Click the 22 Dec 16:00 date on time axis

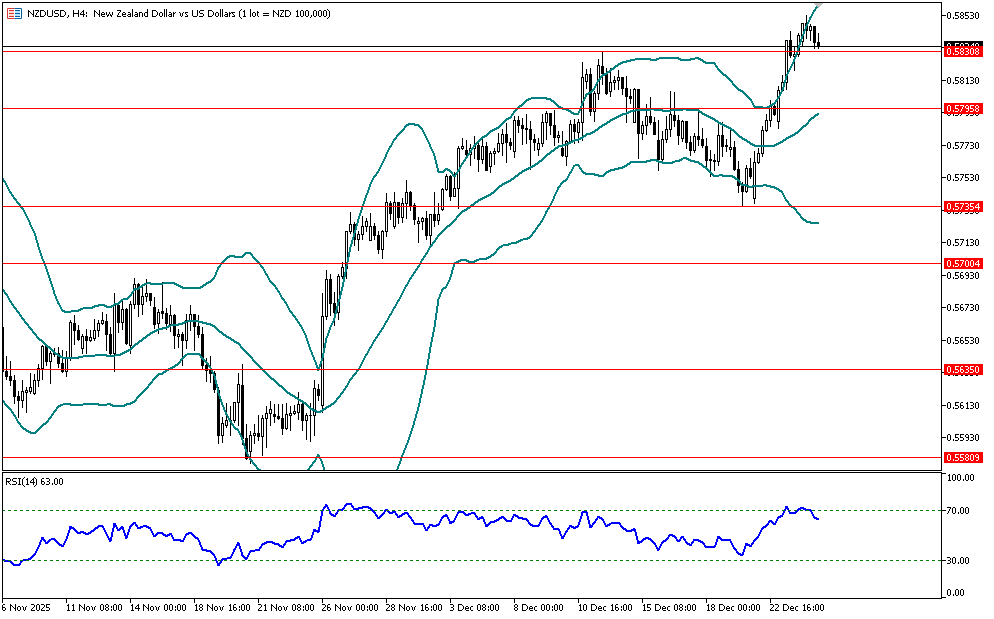point(795,607)
